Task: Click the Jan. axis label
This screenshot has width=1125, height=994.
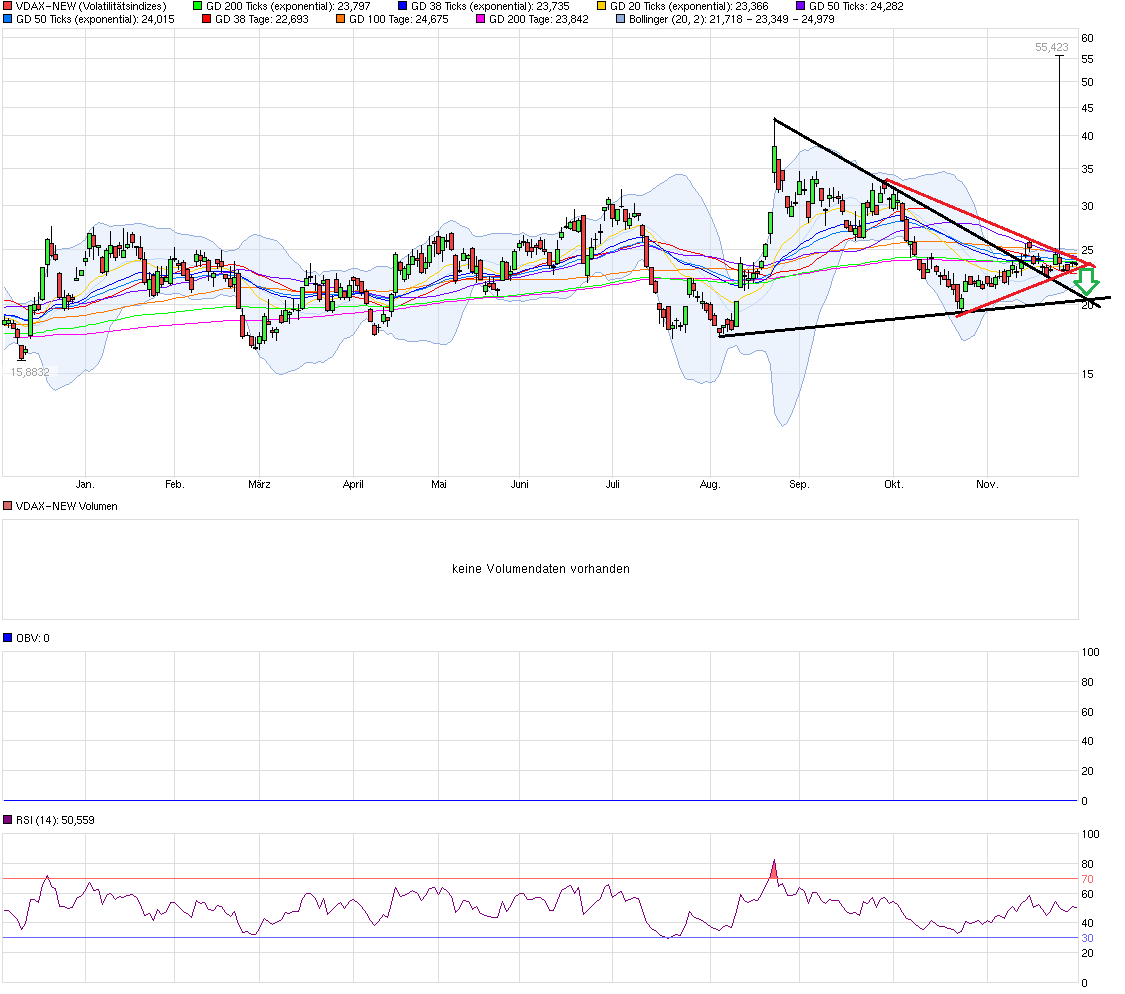Action: coord(85,484)
